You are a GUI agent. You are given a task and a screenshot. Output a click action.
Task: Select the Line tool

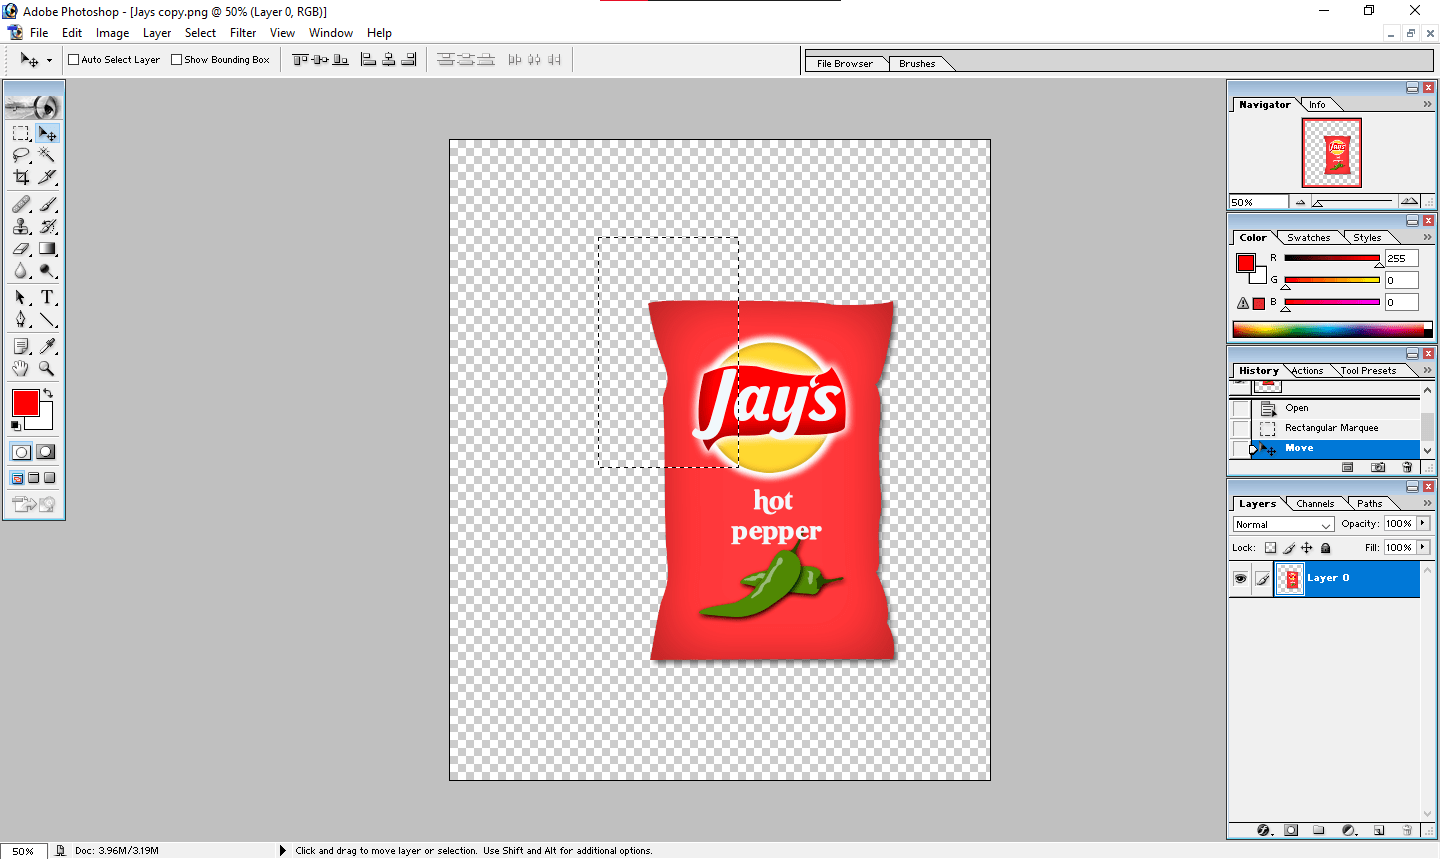click(47, 319)
